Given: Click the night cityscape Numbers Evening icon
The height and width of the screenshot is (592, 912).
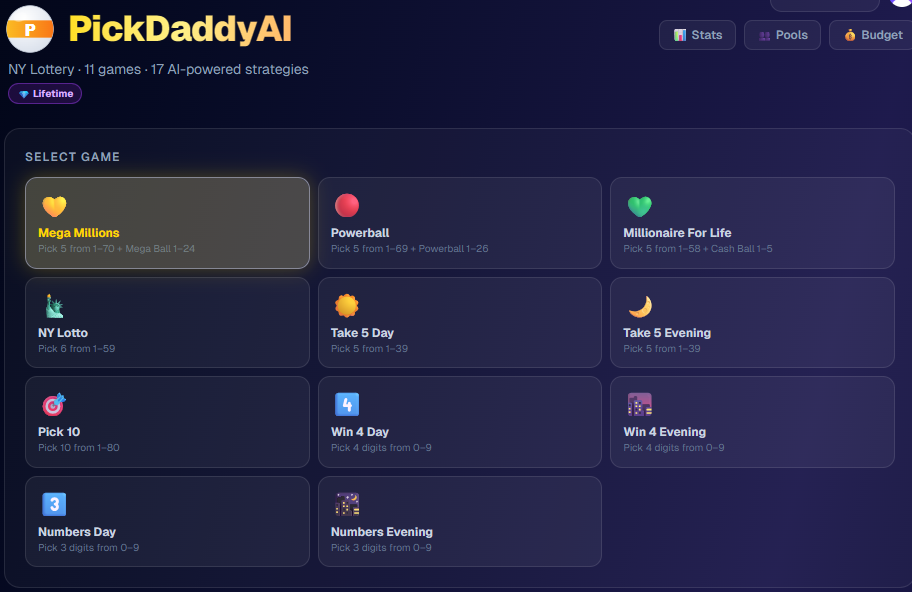Looking at the screenshot, I should 347,504.
